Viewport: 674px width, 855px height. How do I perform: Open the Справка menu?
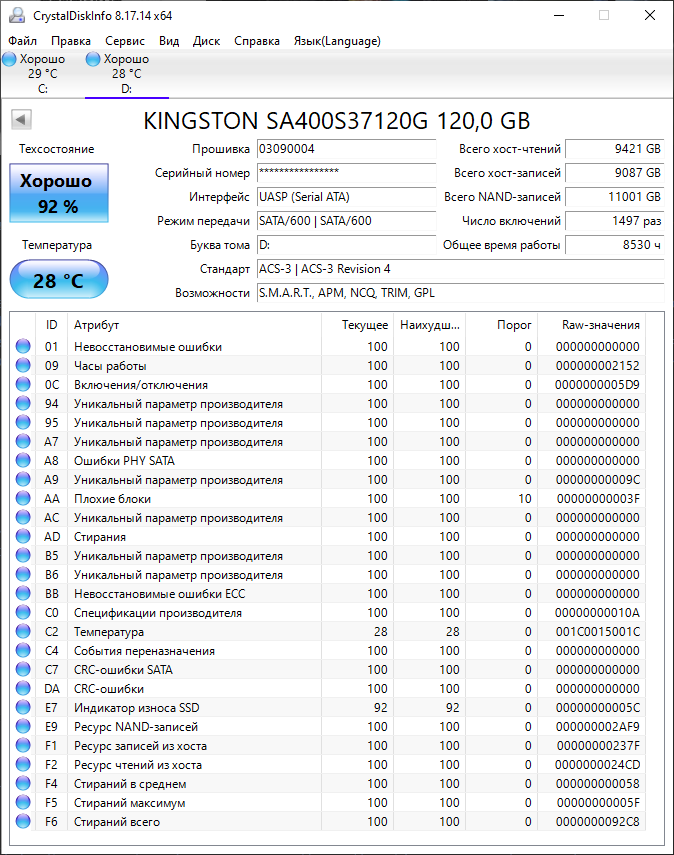click(x=257, y=41)
